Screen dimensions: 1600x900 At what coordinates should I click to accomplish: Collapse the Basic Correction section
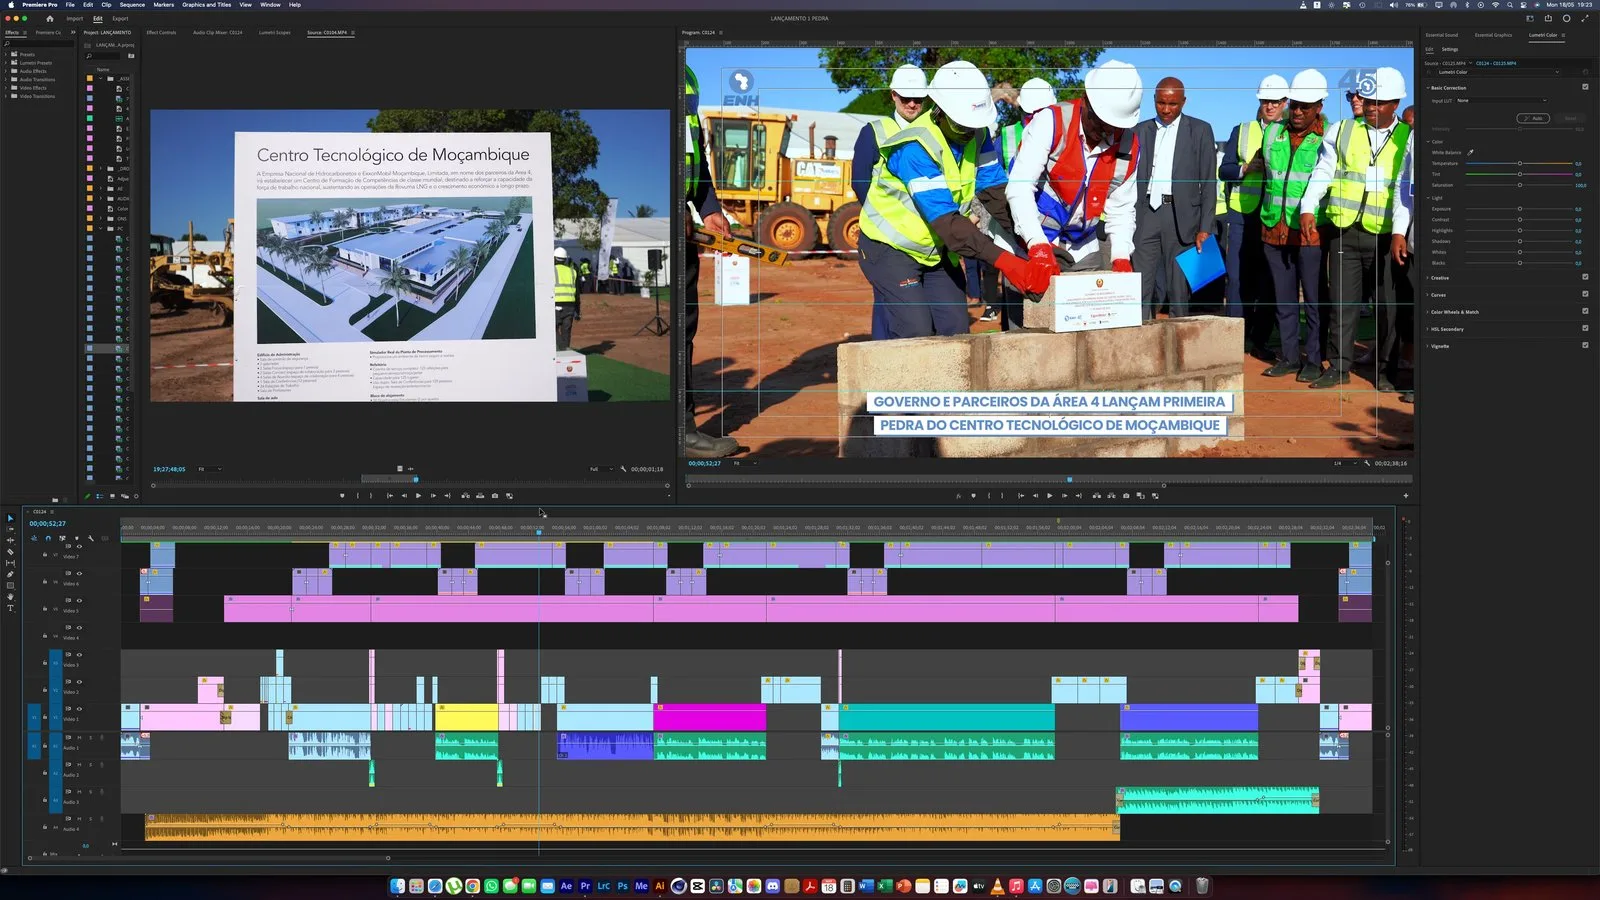point(1428,88)
